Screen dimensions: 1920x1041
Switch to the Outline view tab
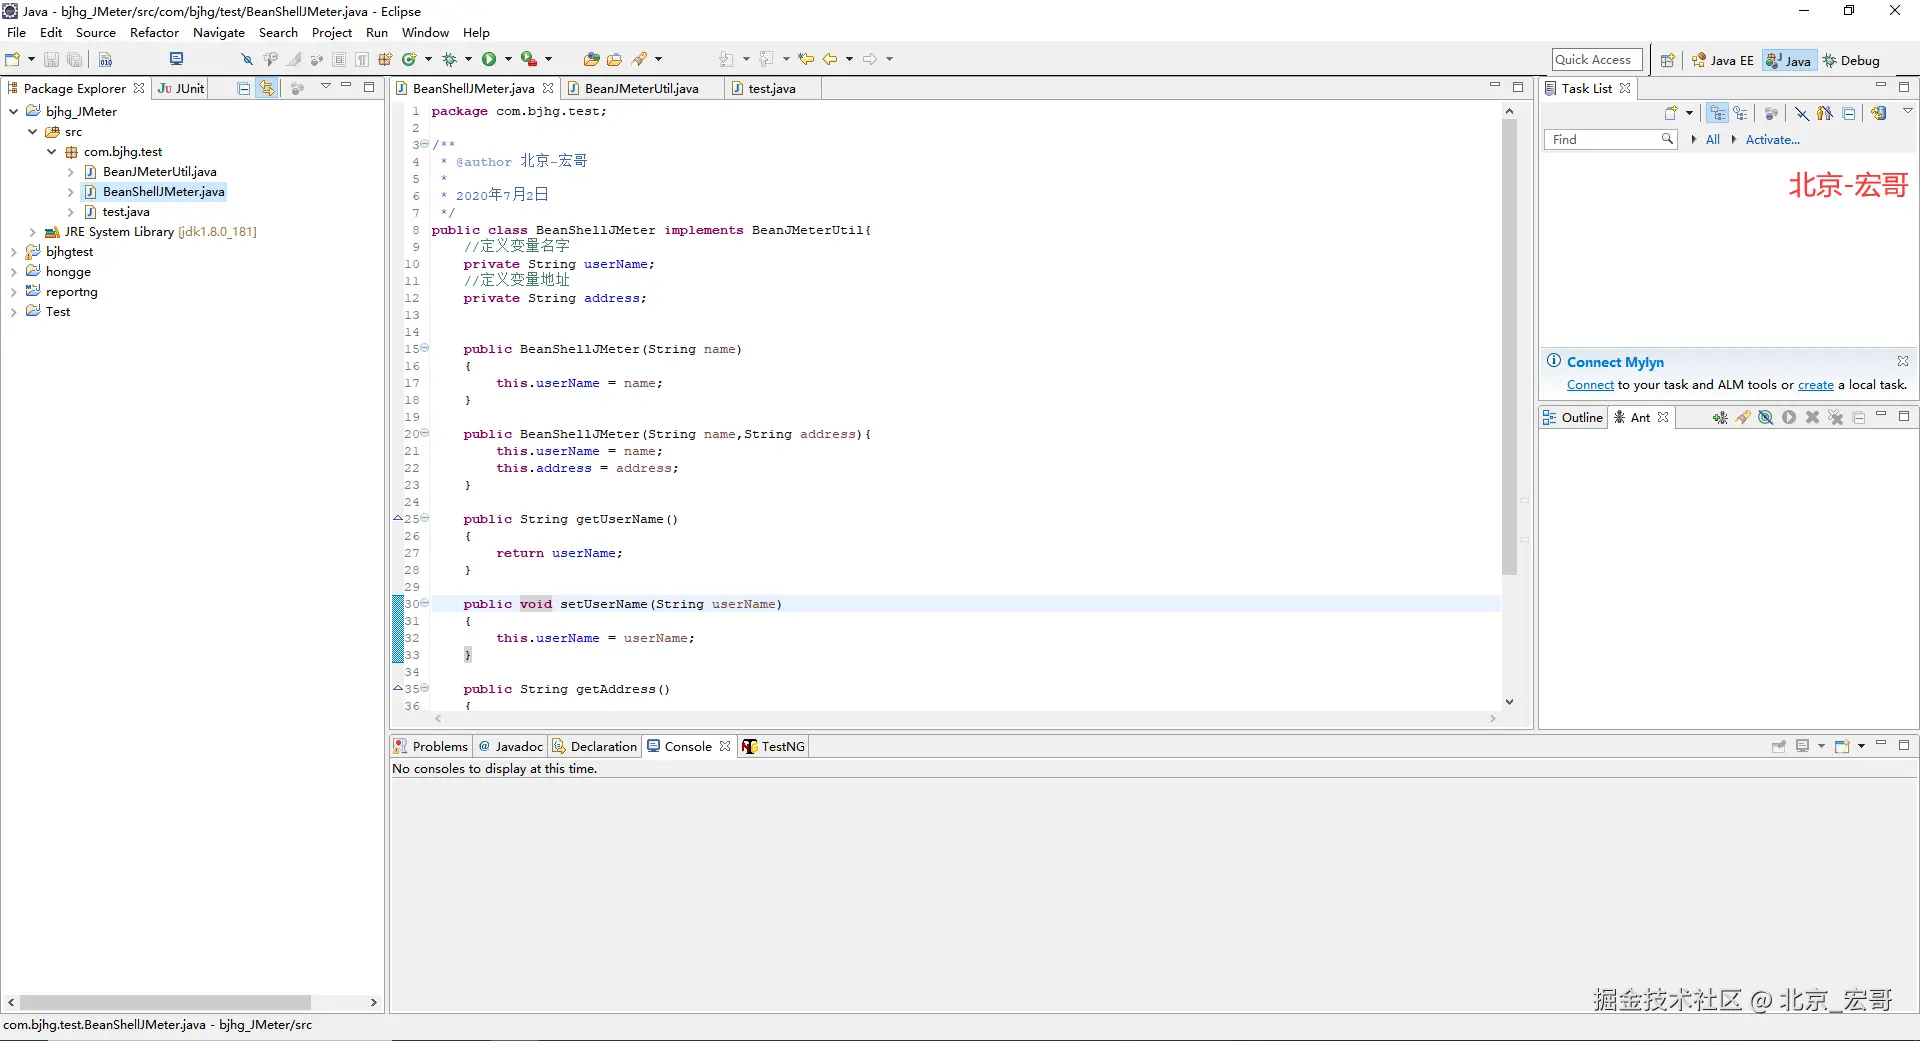(x=1574, y=418)
